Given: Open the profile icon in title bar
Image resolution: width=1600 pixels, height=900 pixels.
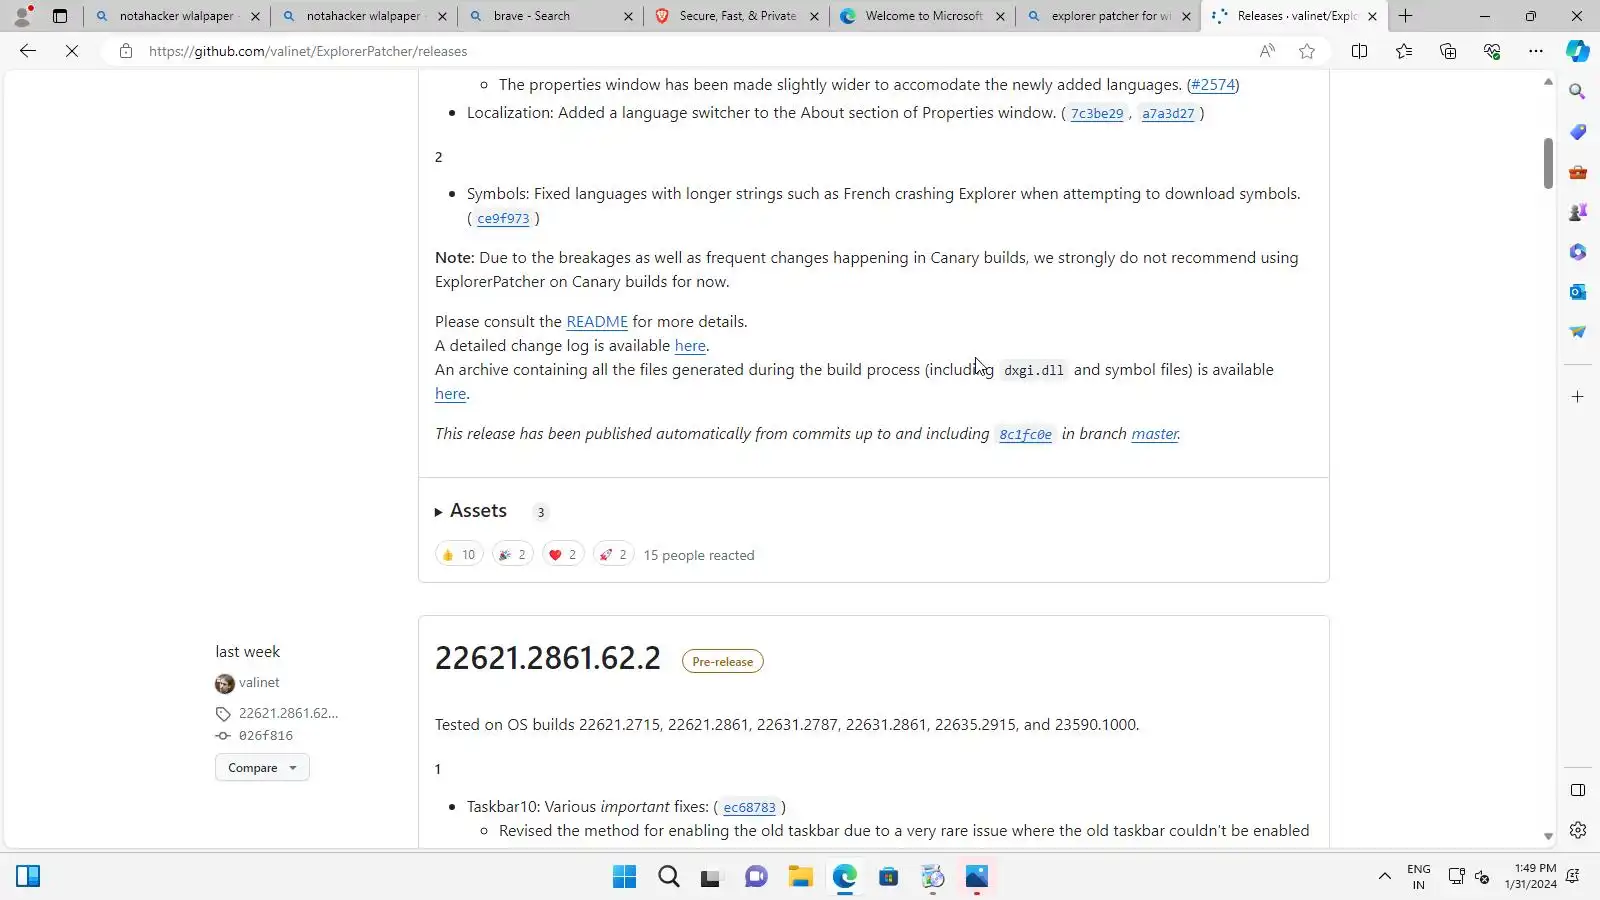Looking at the screenshot, I should [22, 16].
